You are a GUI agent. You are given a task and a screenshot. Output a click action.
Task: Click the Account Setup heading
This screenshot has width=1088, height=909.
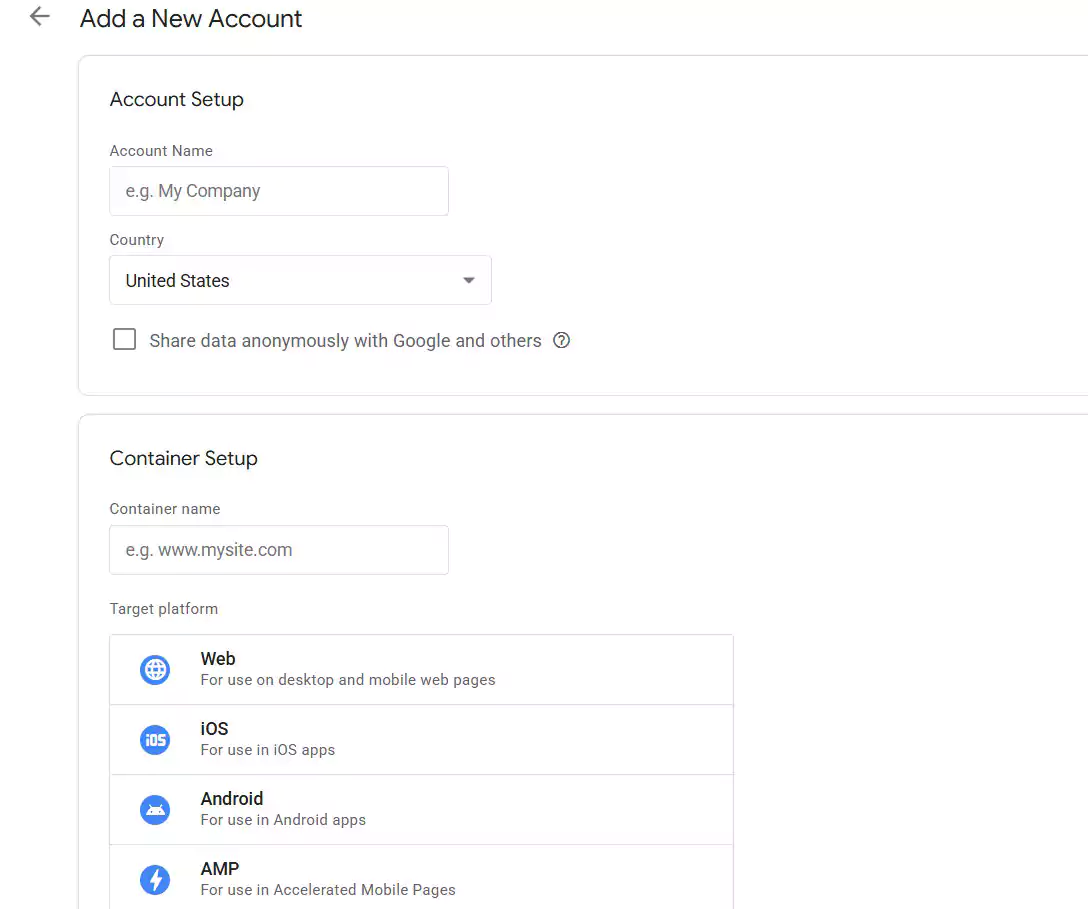click(x=177, y=99)
